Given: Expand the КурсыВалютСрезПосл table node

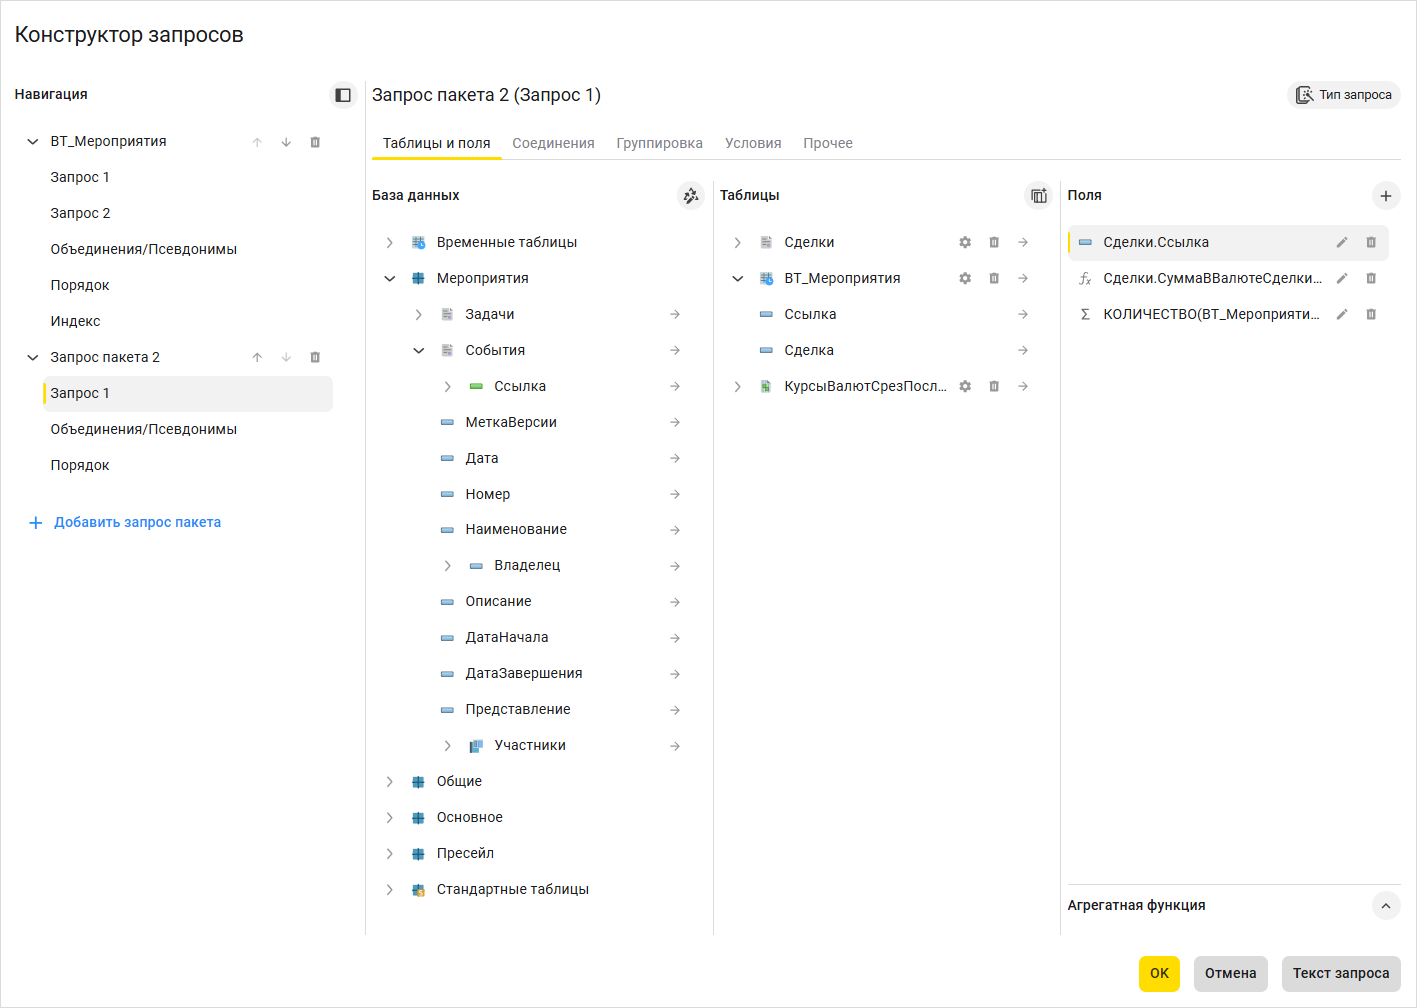Looking at the screenshot, I should (x=738, y=387).
